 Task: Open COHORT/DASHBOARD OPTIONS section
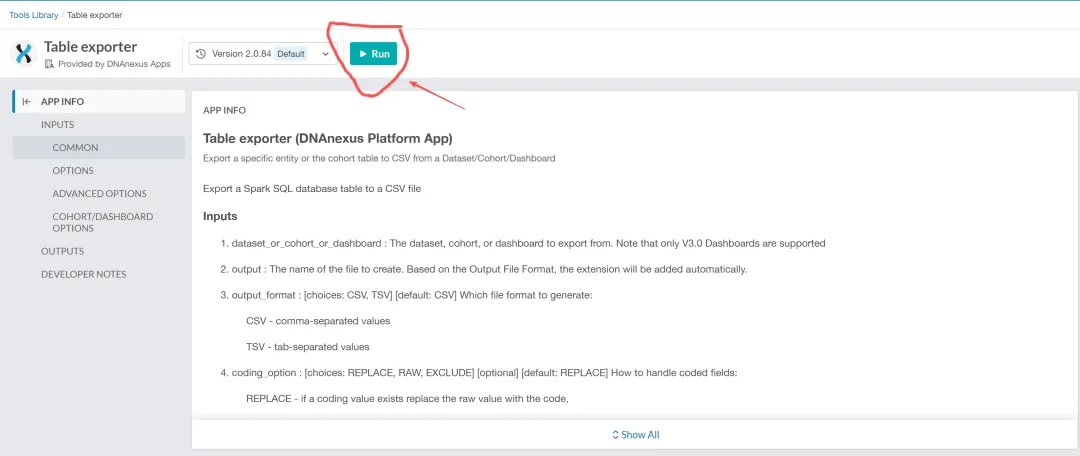tap(103, 222)
